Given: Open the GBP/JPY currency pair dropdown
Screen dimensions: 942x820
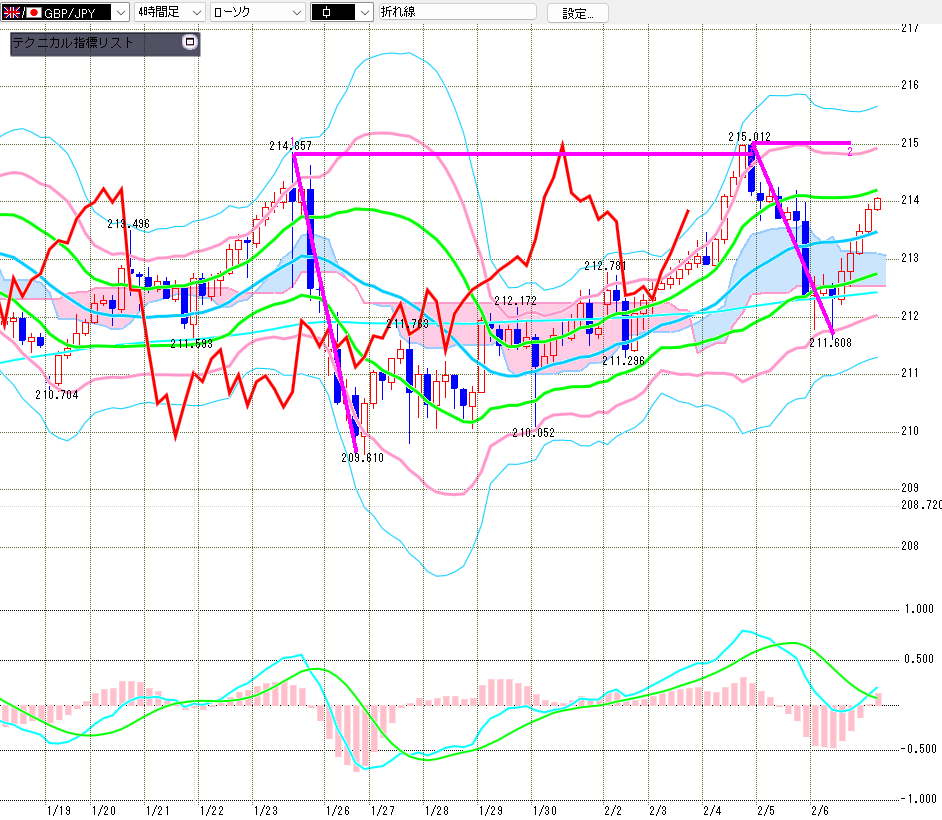Looking at the screenshot, I should coord(119,12).
